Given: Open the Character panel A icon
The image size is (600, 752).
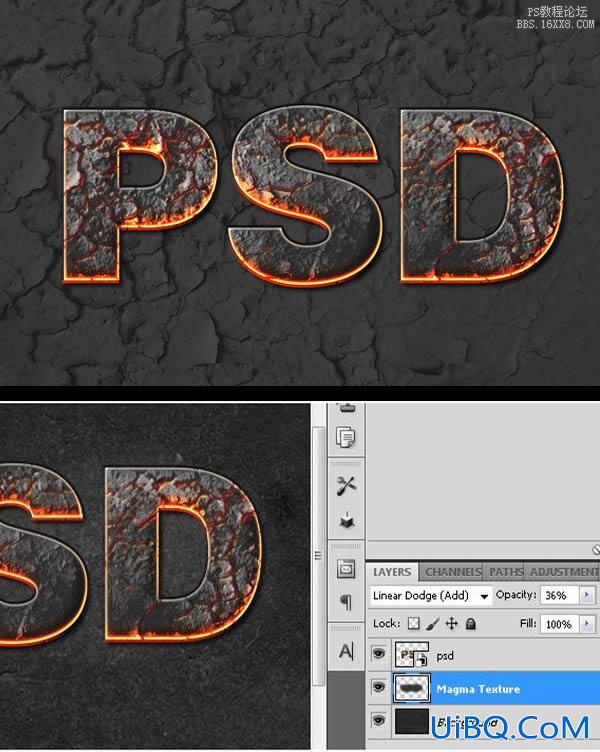Looking at the screenshot, I should pos(346,651).
